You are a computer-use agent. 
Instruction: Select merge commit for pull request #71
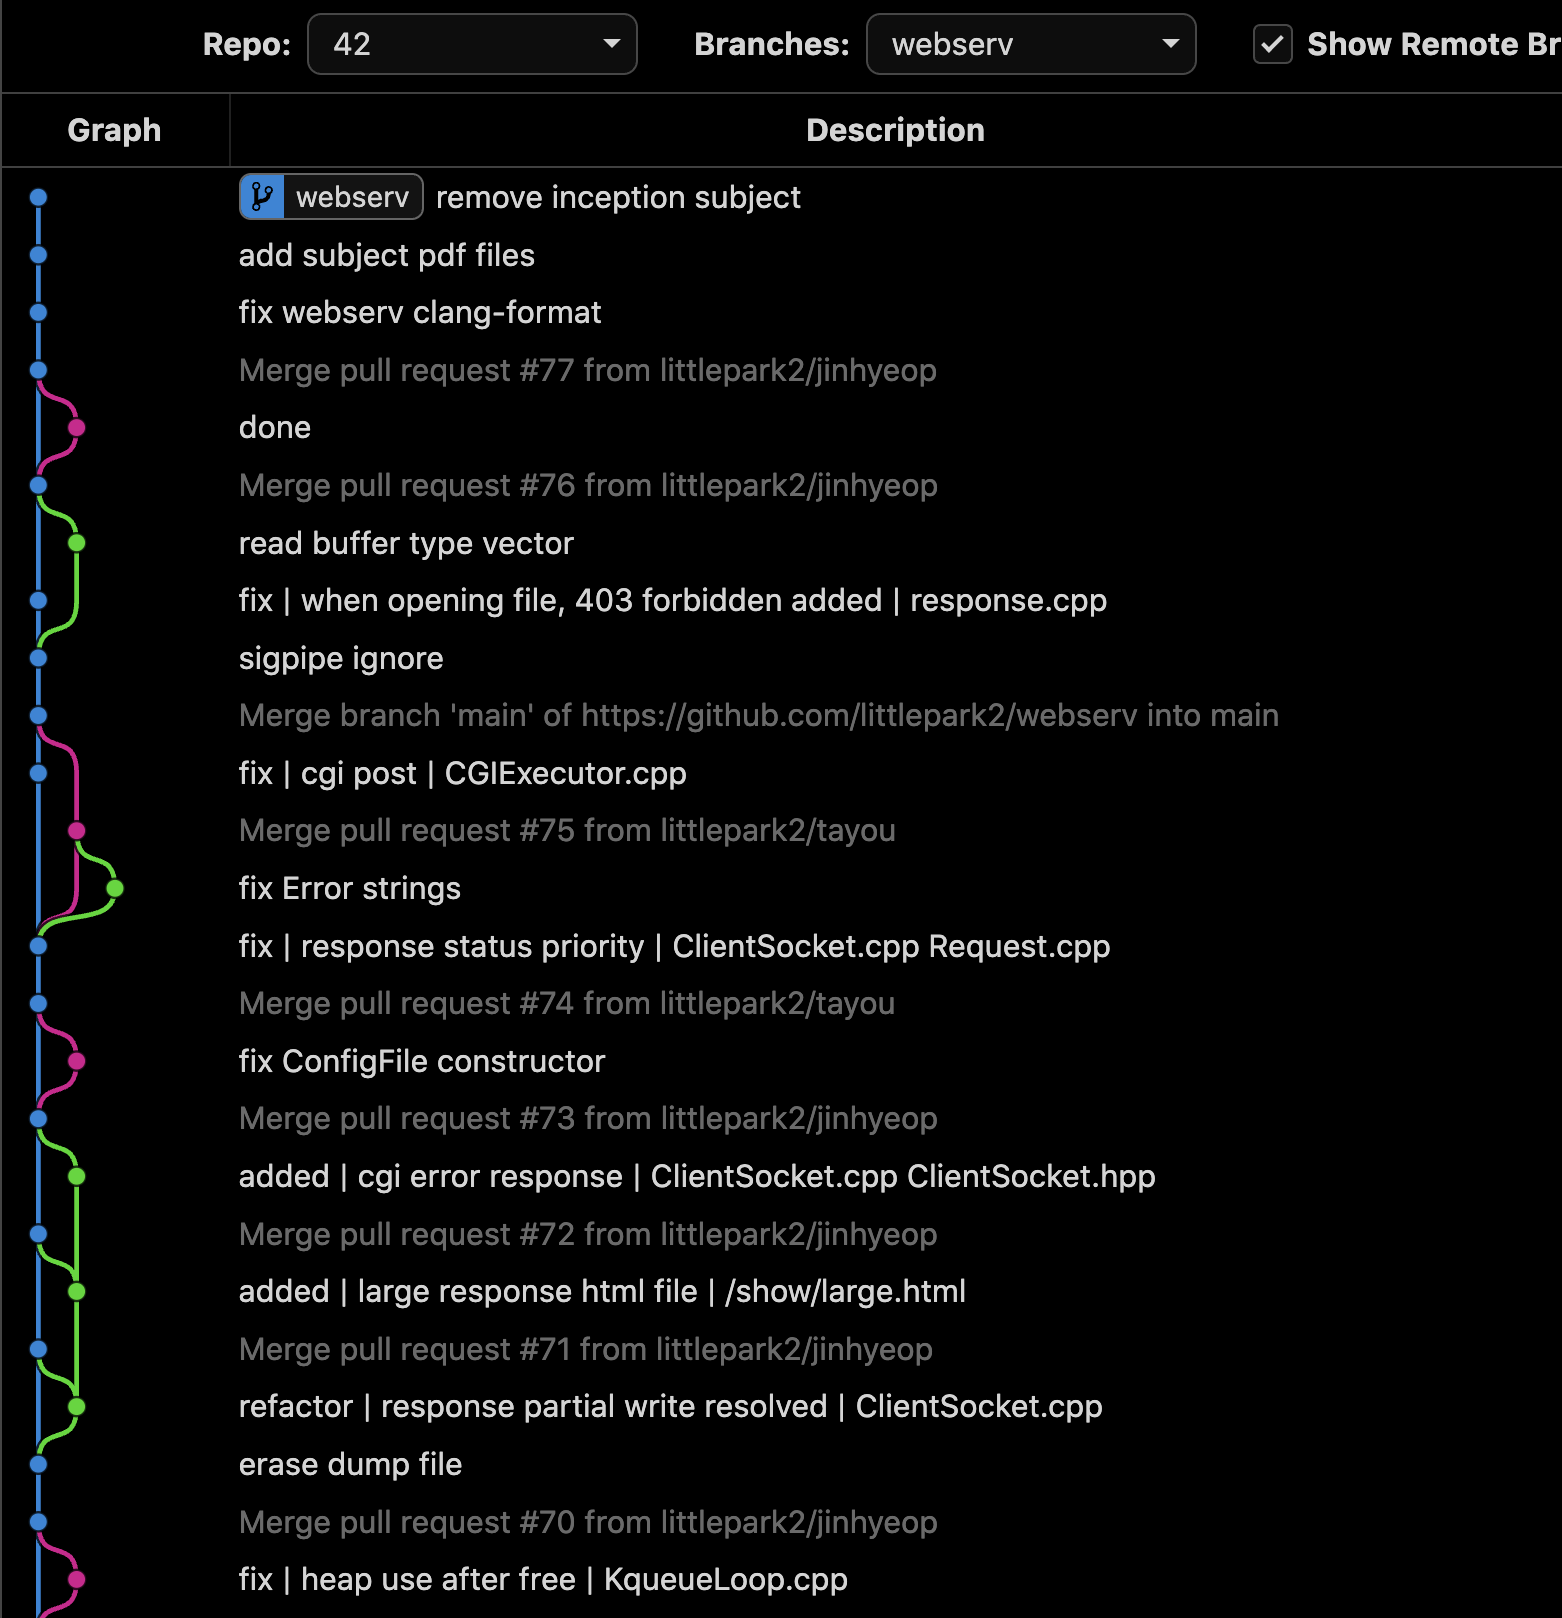point(586,1349)
